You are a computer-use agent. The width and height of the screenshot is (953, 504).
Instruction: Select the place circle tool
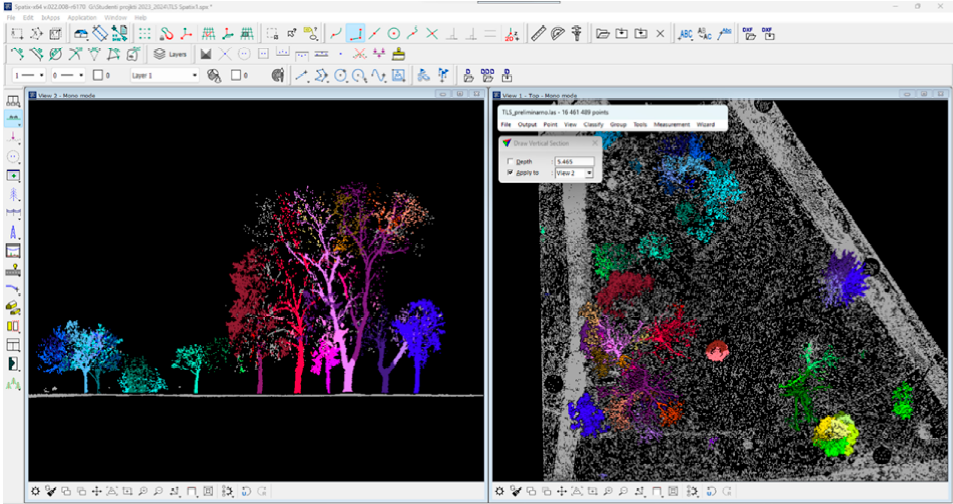(394, 33)
